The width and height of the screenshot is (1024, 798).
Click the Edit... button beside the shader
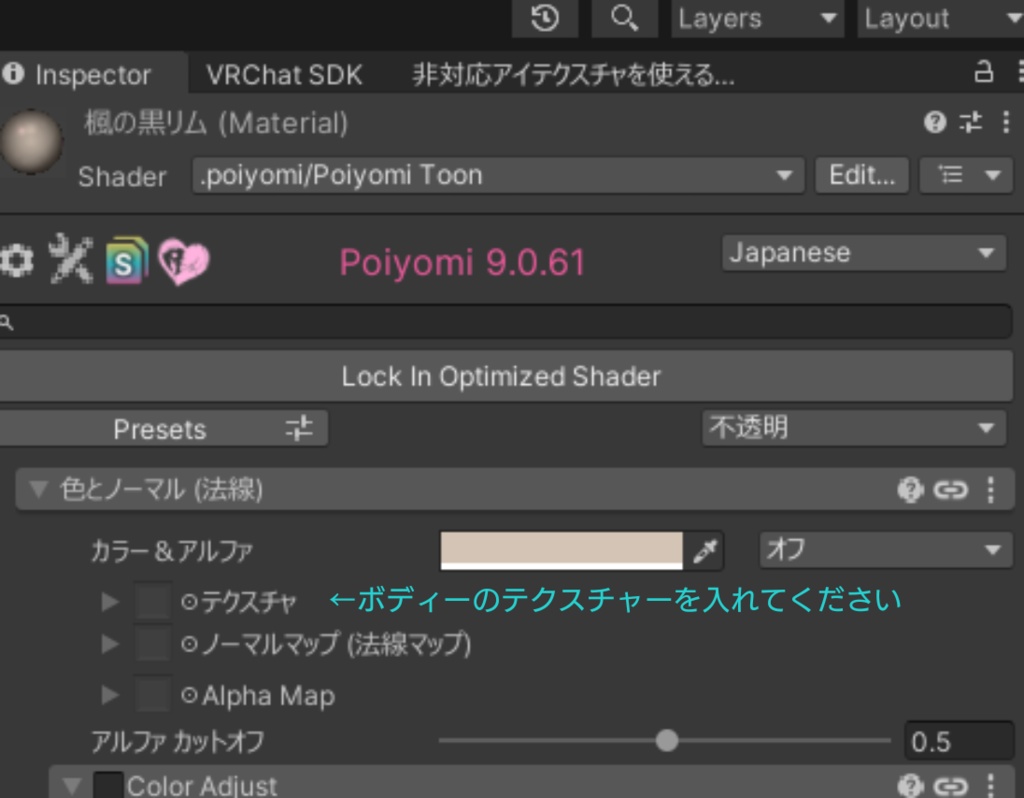pyautogui.click(x=861, y=175)
